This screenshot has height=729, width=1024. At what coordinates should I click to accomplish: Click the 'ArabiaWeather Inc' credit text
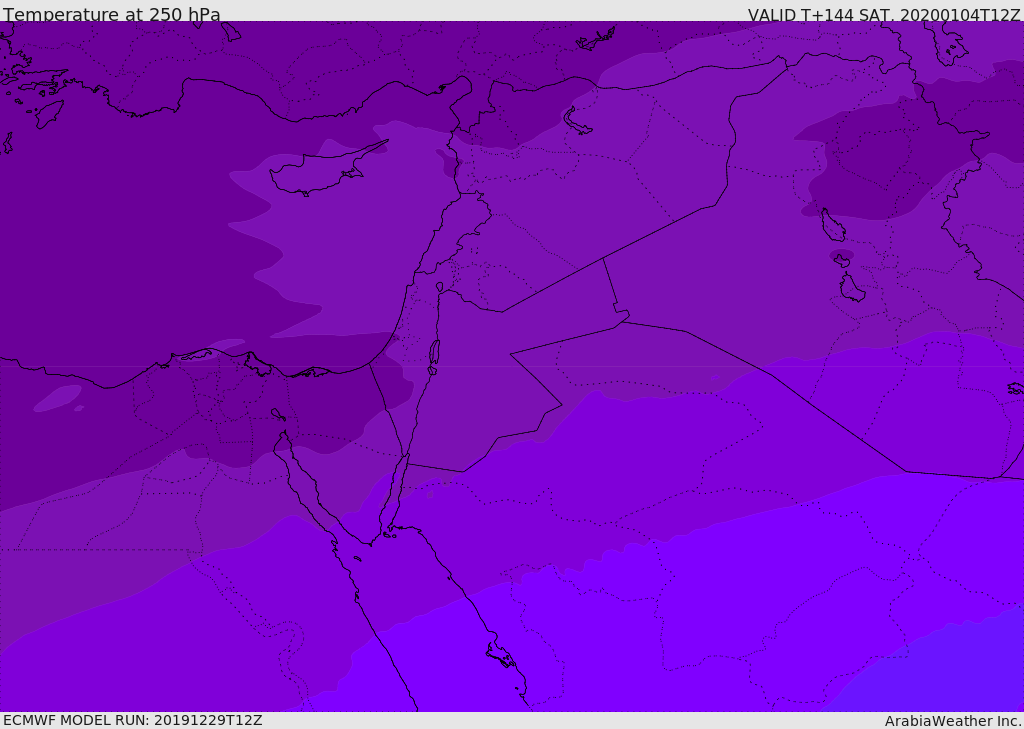[x=952, y=721]
